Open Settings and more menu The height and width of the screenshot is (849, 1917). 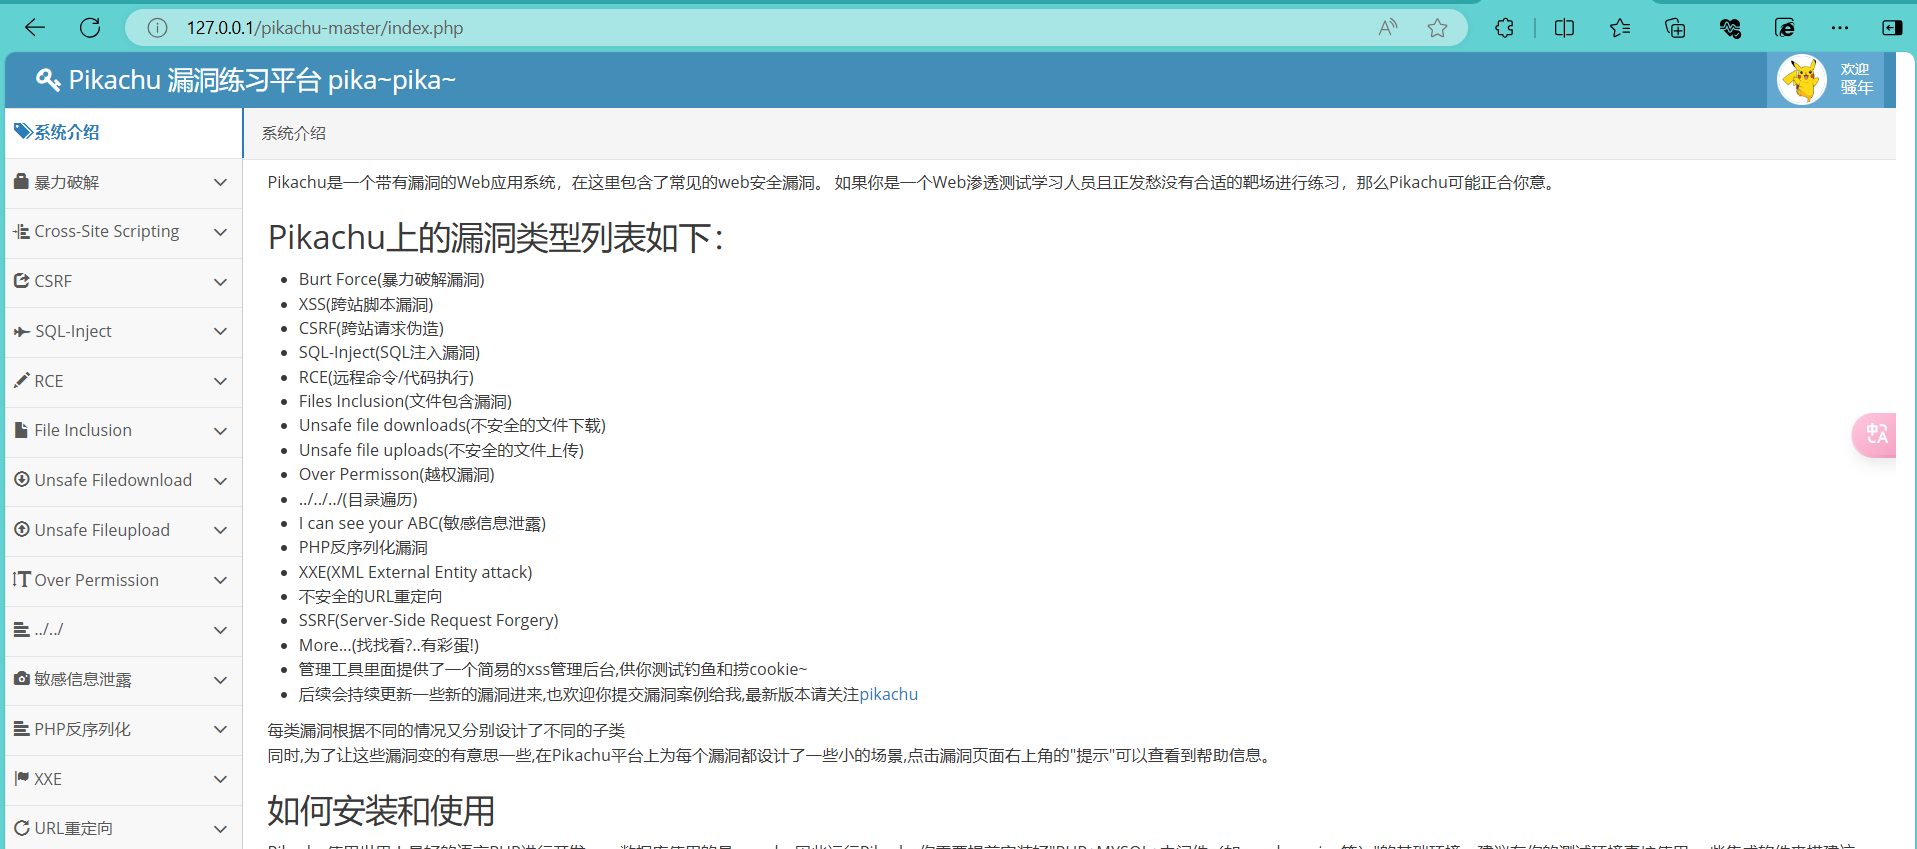tap(1840, 28)
